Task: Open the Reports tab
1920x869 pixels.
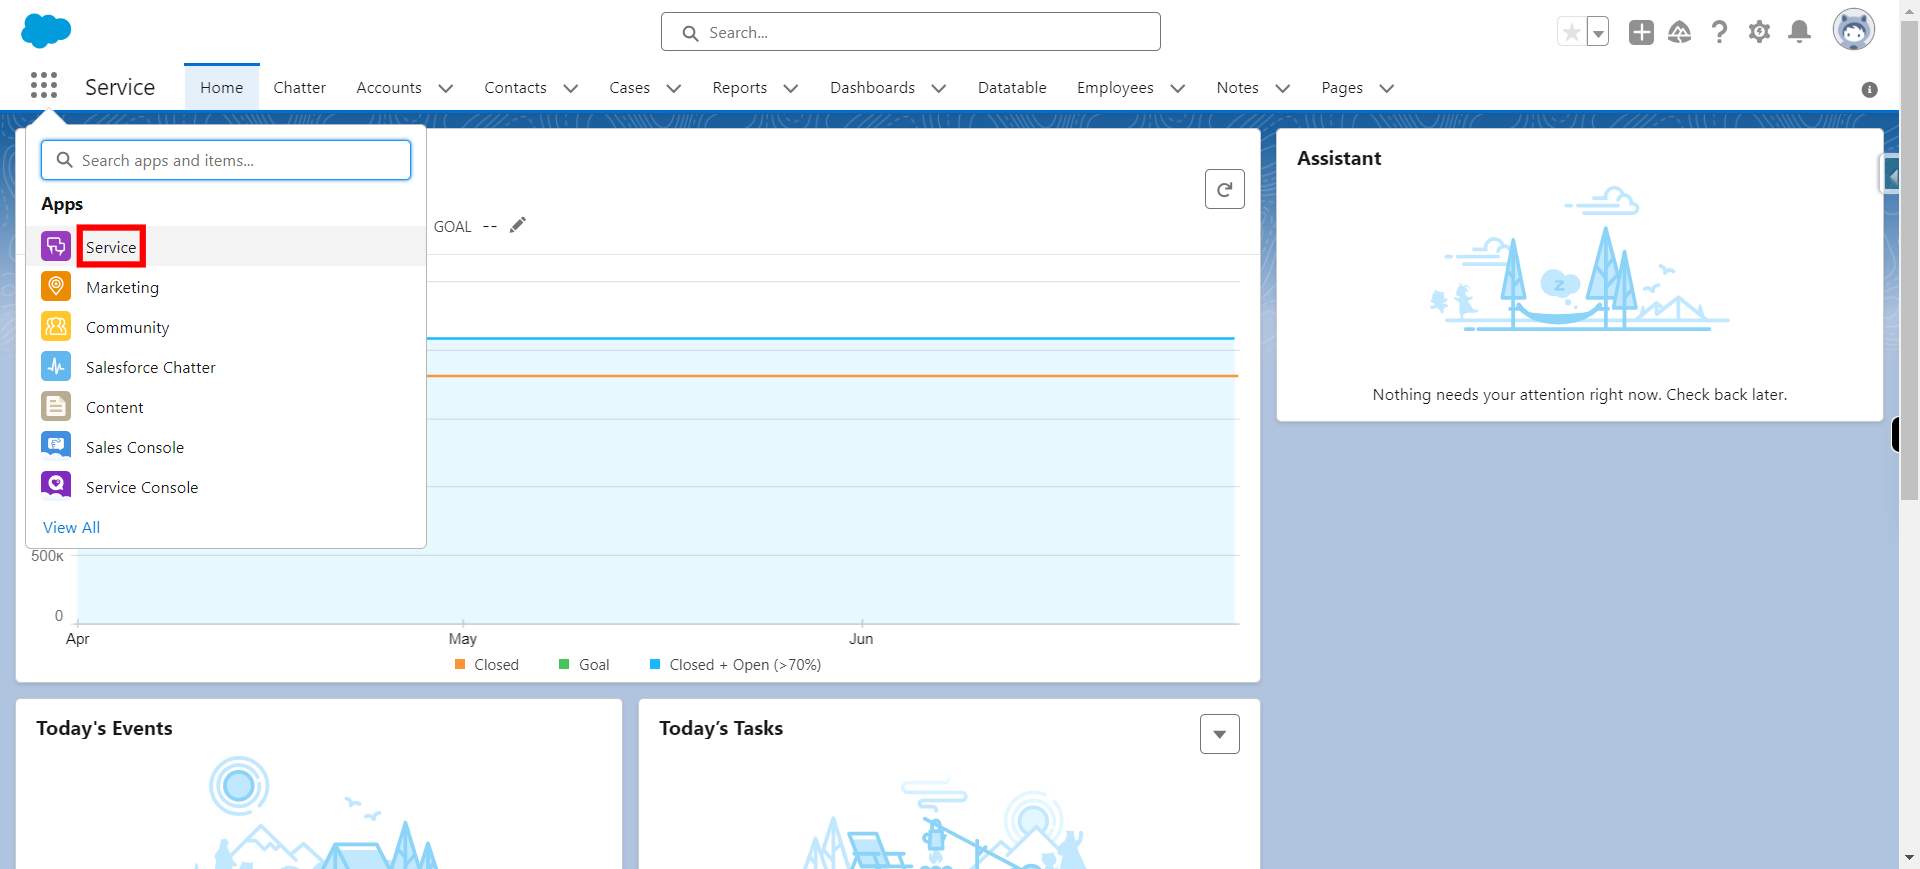Action: click(x=740, y=88)
